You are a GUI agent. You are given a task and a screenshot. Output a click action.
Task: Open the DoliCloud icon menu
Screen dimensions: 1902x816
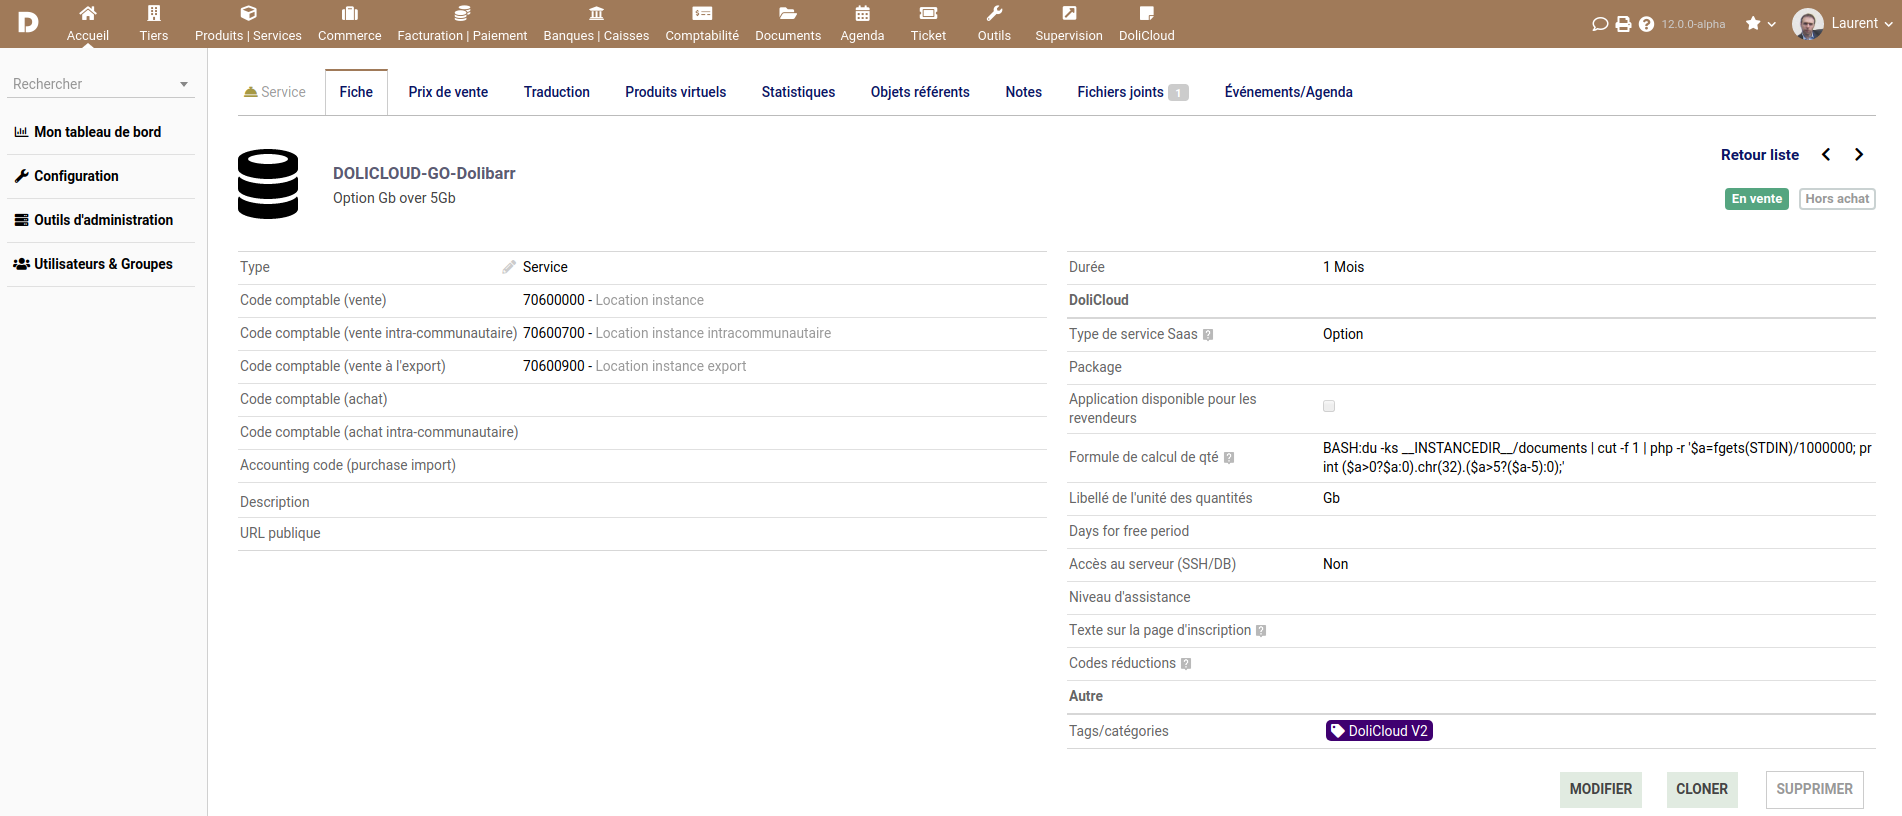click(x=1147, y=13)
